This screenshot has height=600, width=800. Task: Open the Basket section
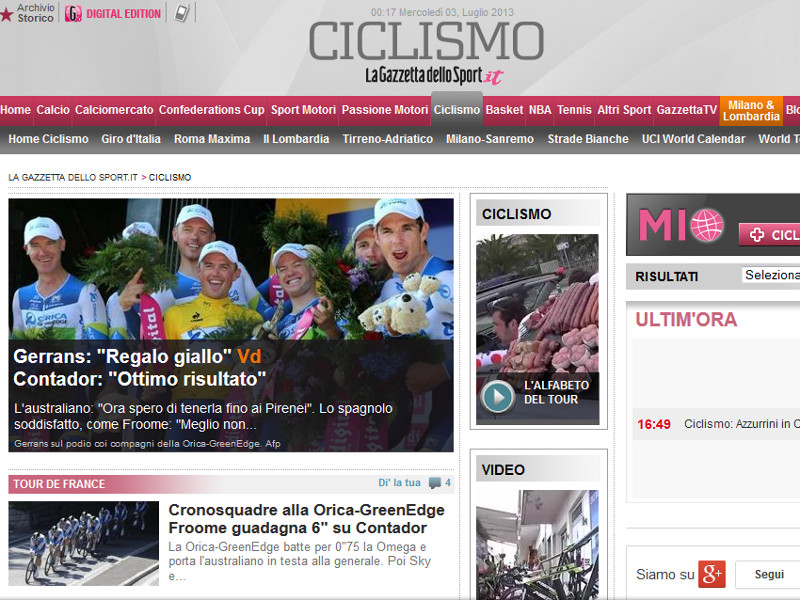504,110
